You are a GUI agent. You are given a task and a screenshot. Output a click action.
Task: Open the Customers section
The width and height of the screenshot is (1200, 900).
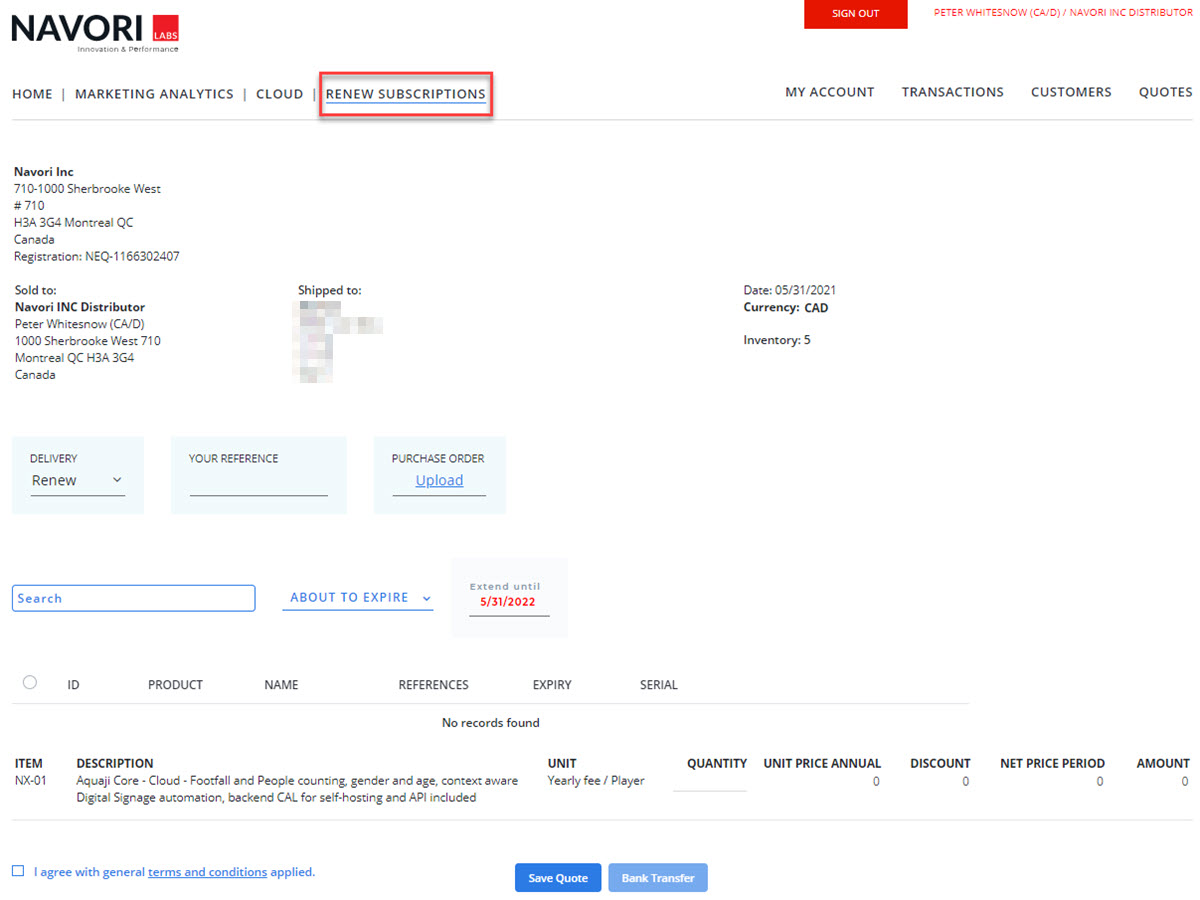pyautogui.click(x=1071, y=92)
